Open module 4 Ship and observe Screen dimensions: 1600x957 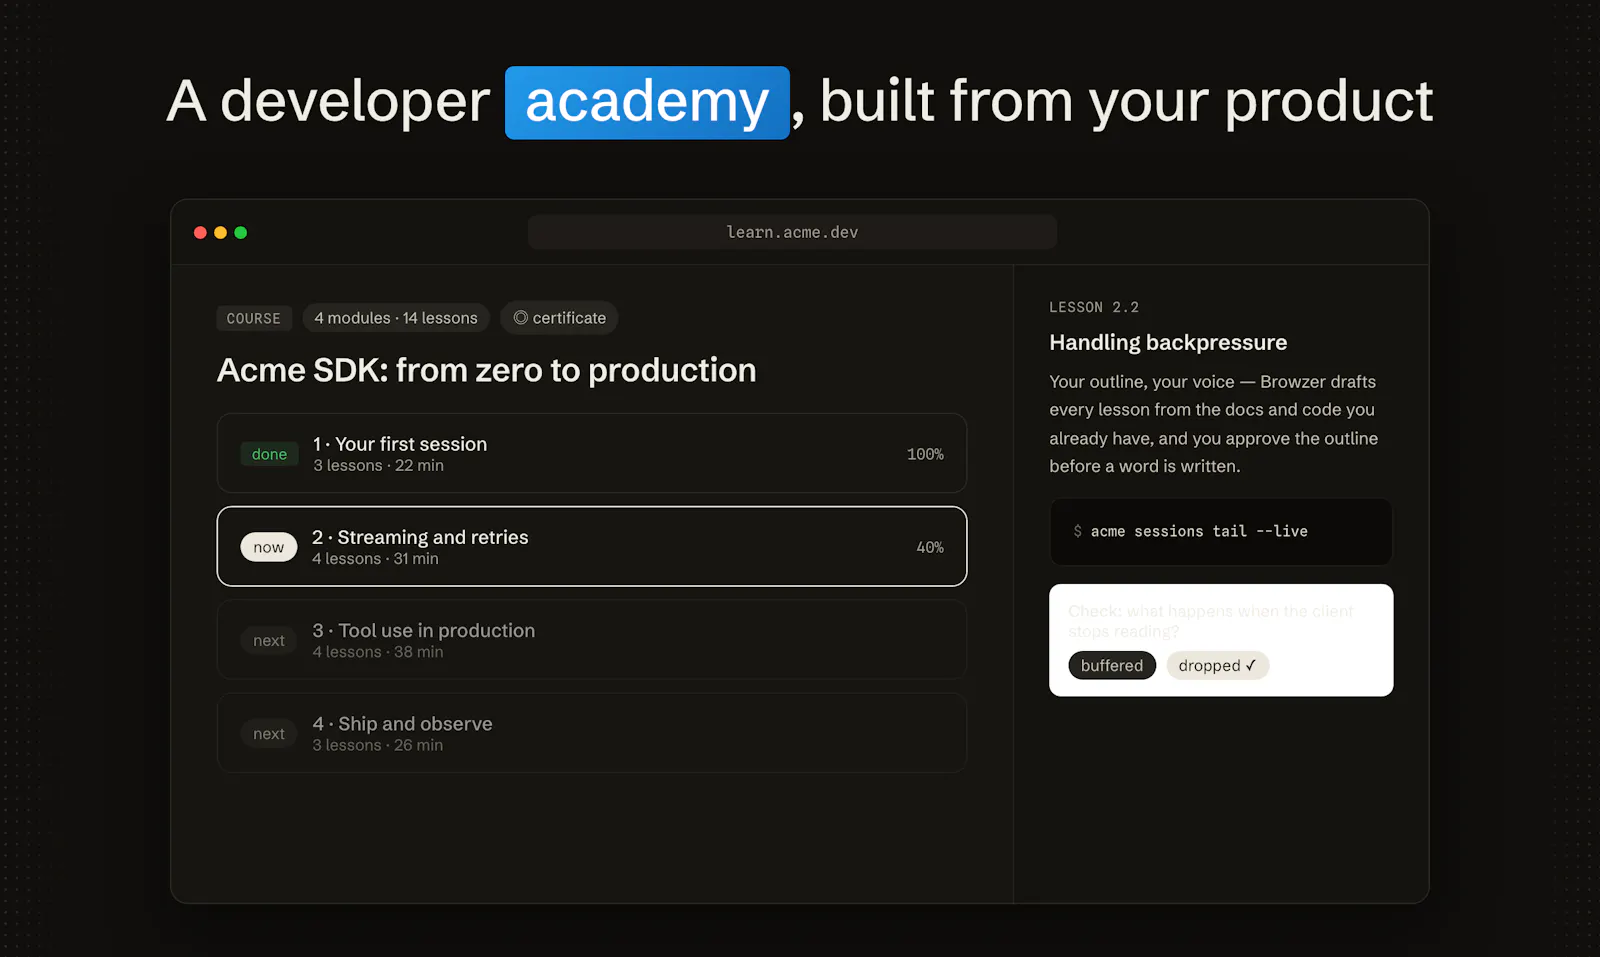[592, 733]
